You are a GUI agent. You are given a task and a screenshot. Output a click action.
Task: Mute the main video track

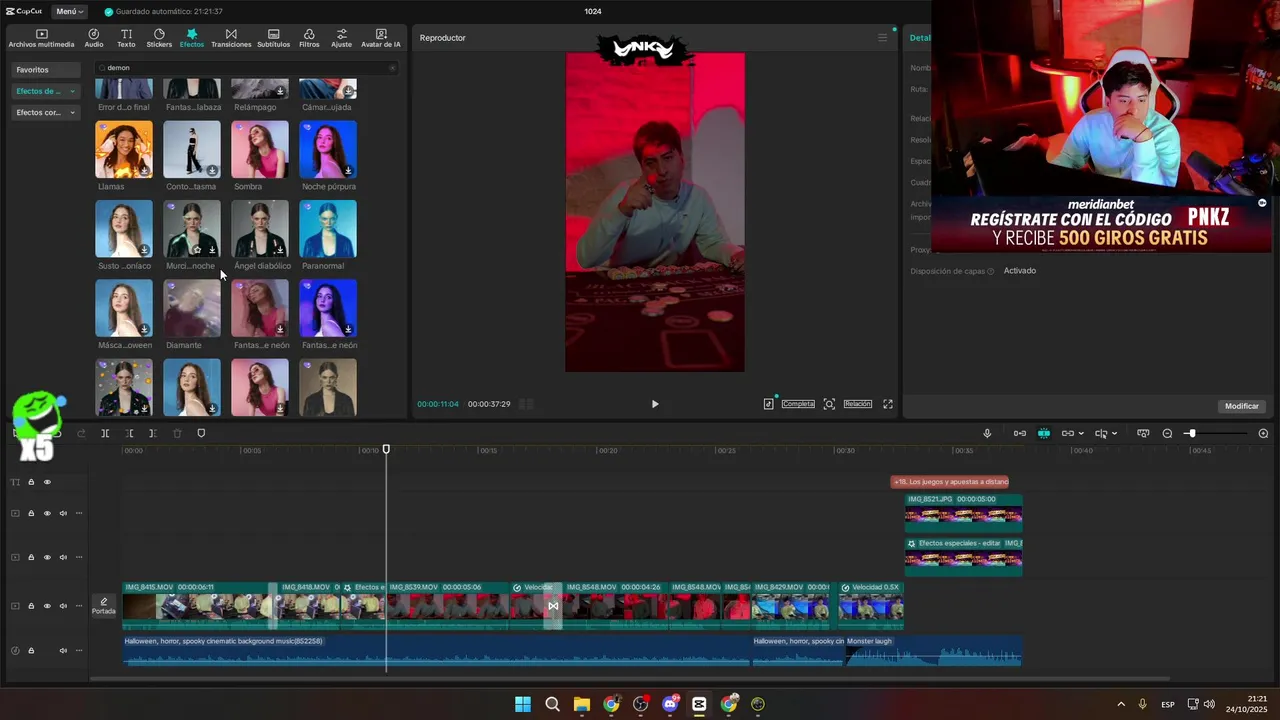[63, 606]
